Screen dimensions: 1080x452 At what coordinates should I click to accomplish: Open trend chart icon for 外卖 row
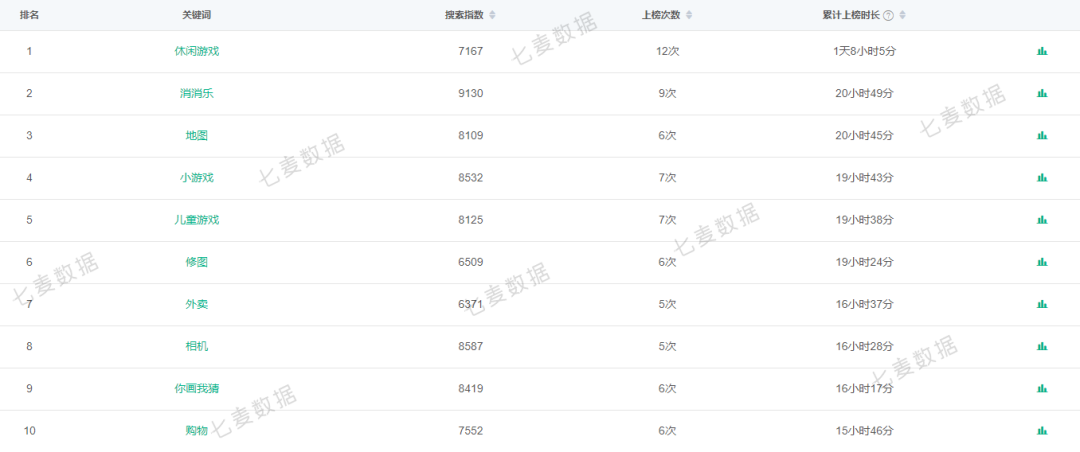pyautogui.click(x=1042, y=304)
